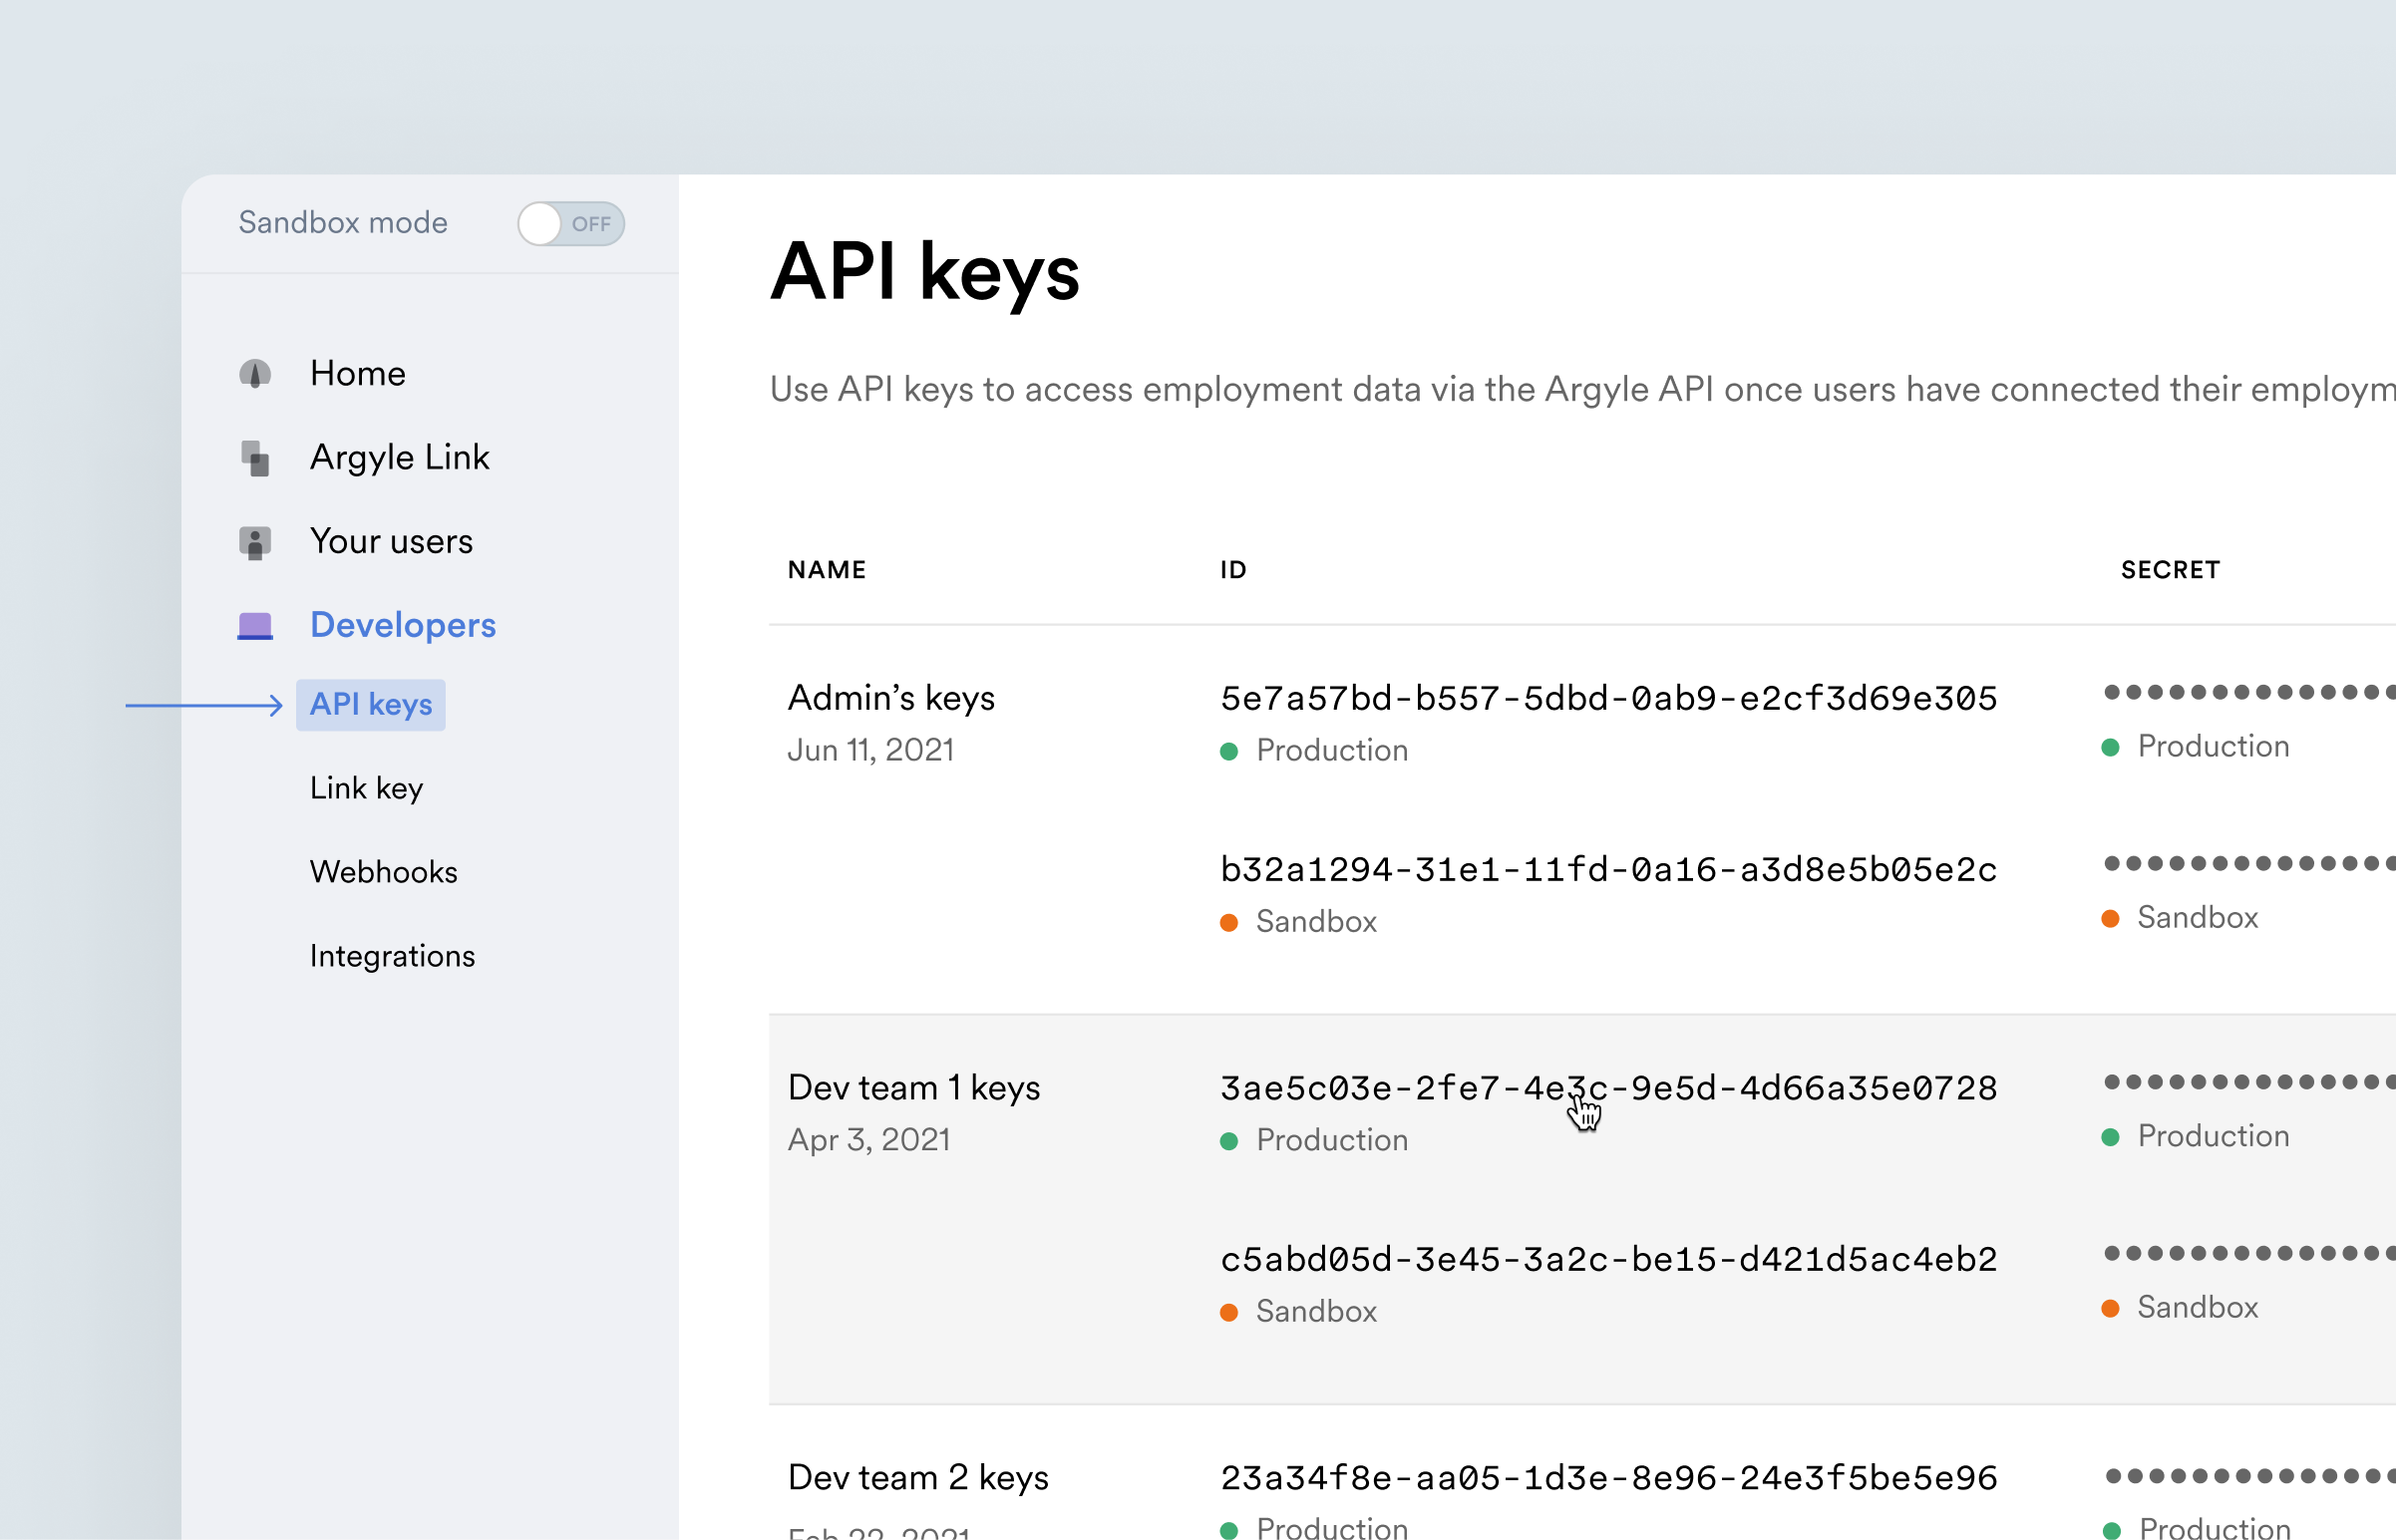Click Dev team 2 production ID 23a34f8e
Screen dimensions: 2396x1540
coord(1607,1478)
